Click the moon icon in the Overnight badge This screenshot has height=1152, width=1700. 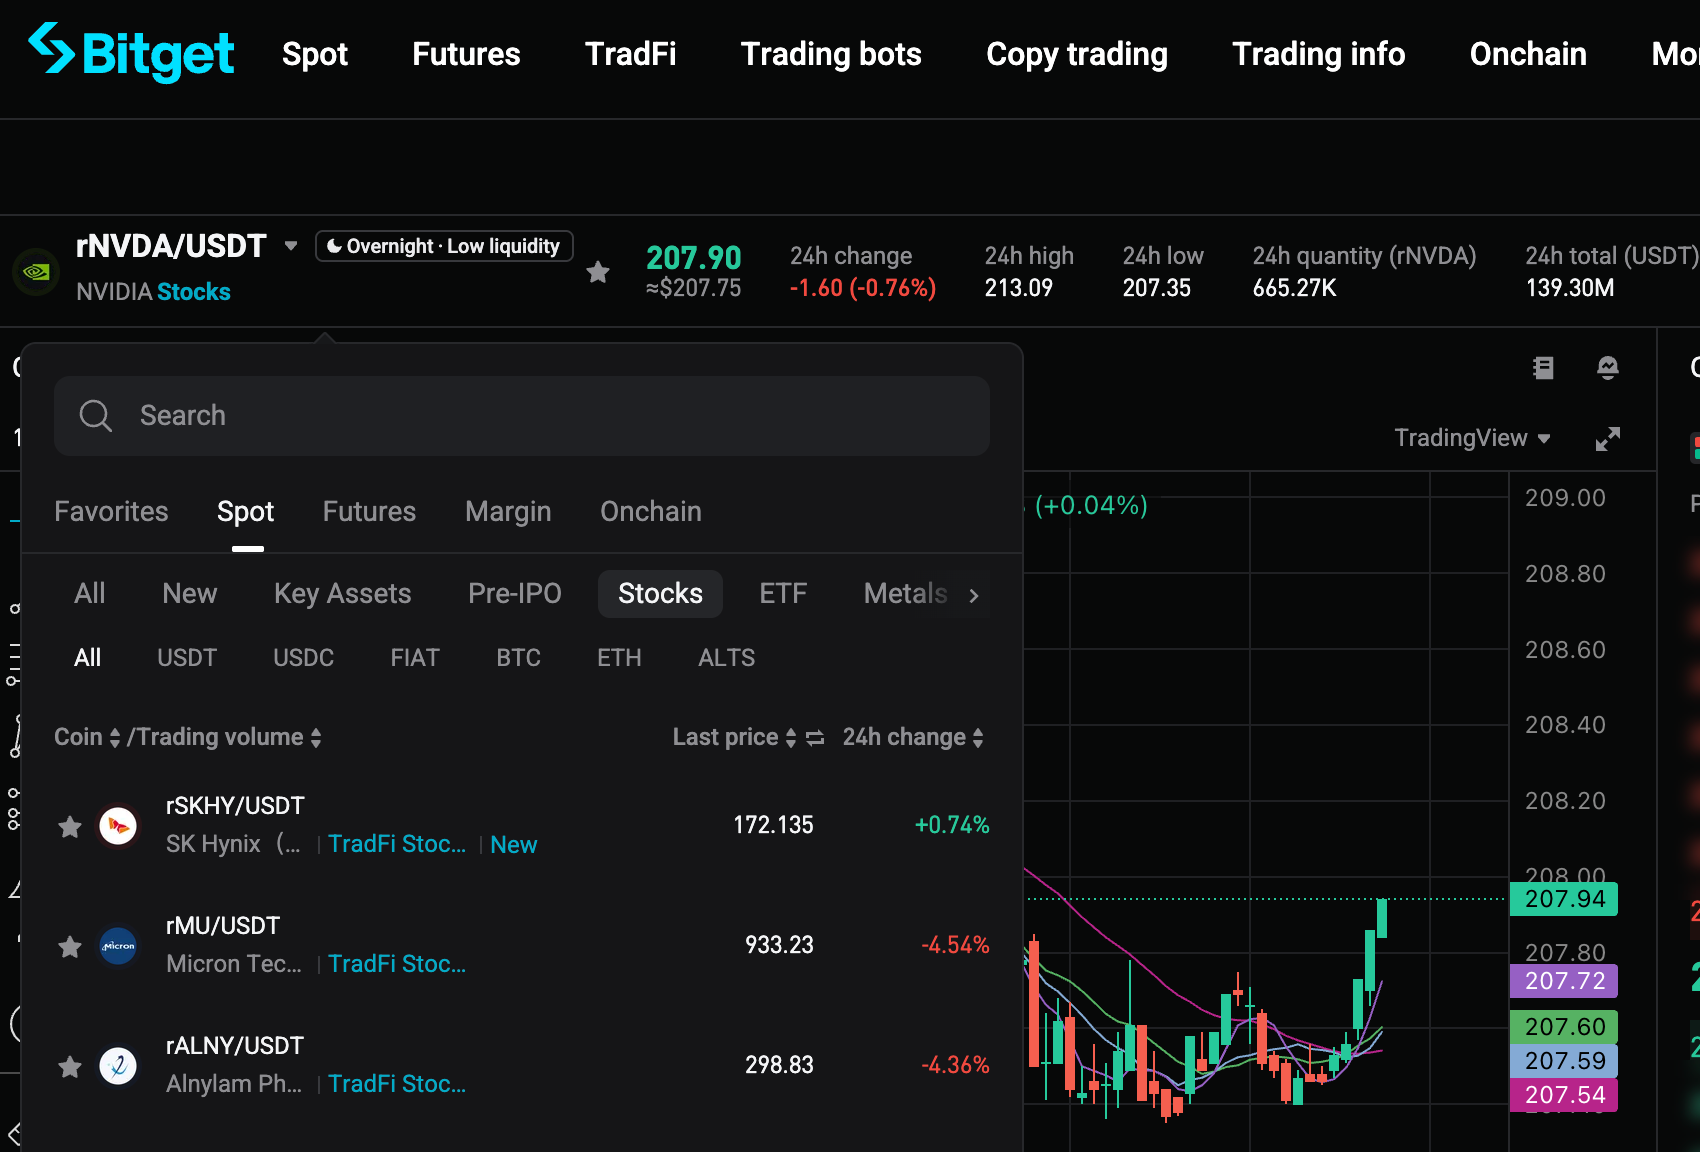[335, 246]
